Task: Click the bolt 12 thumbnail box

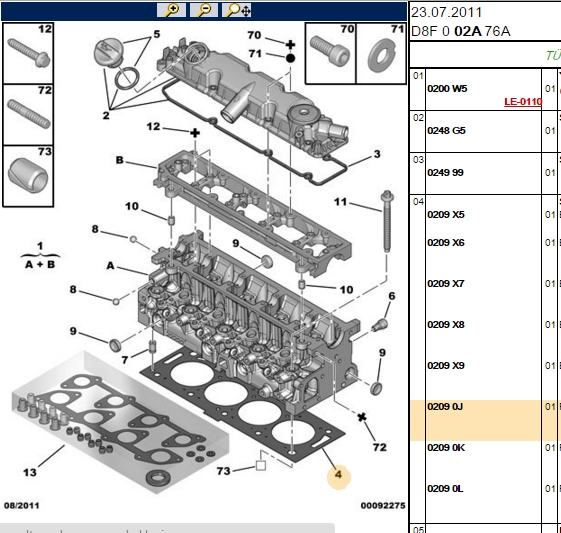Action: click(x=28, y=53)
